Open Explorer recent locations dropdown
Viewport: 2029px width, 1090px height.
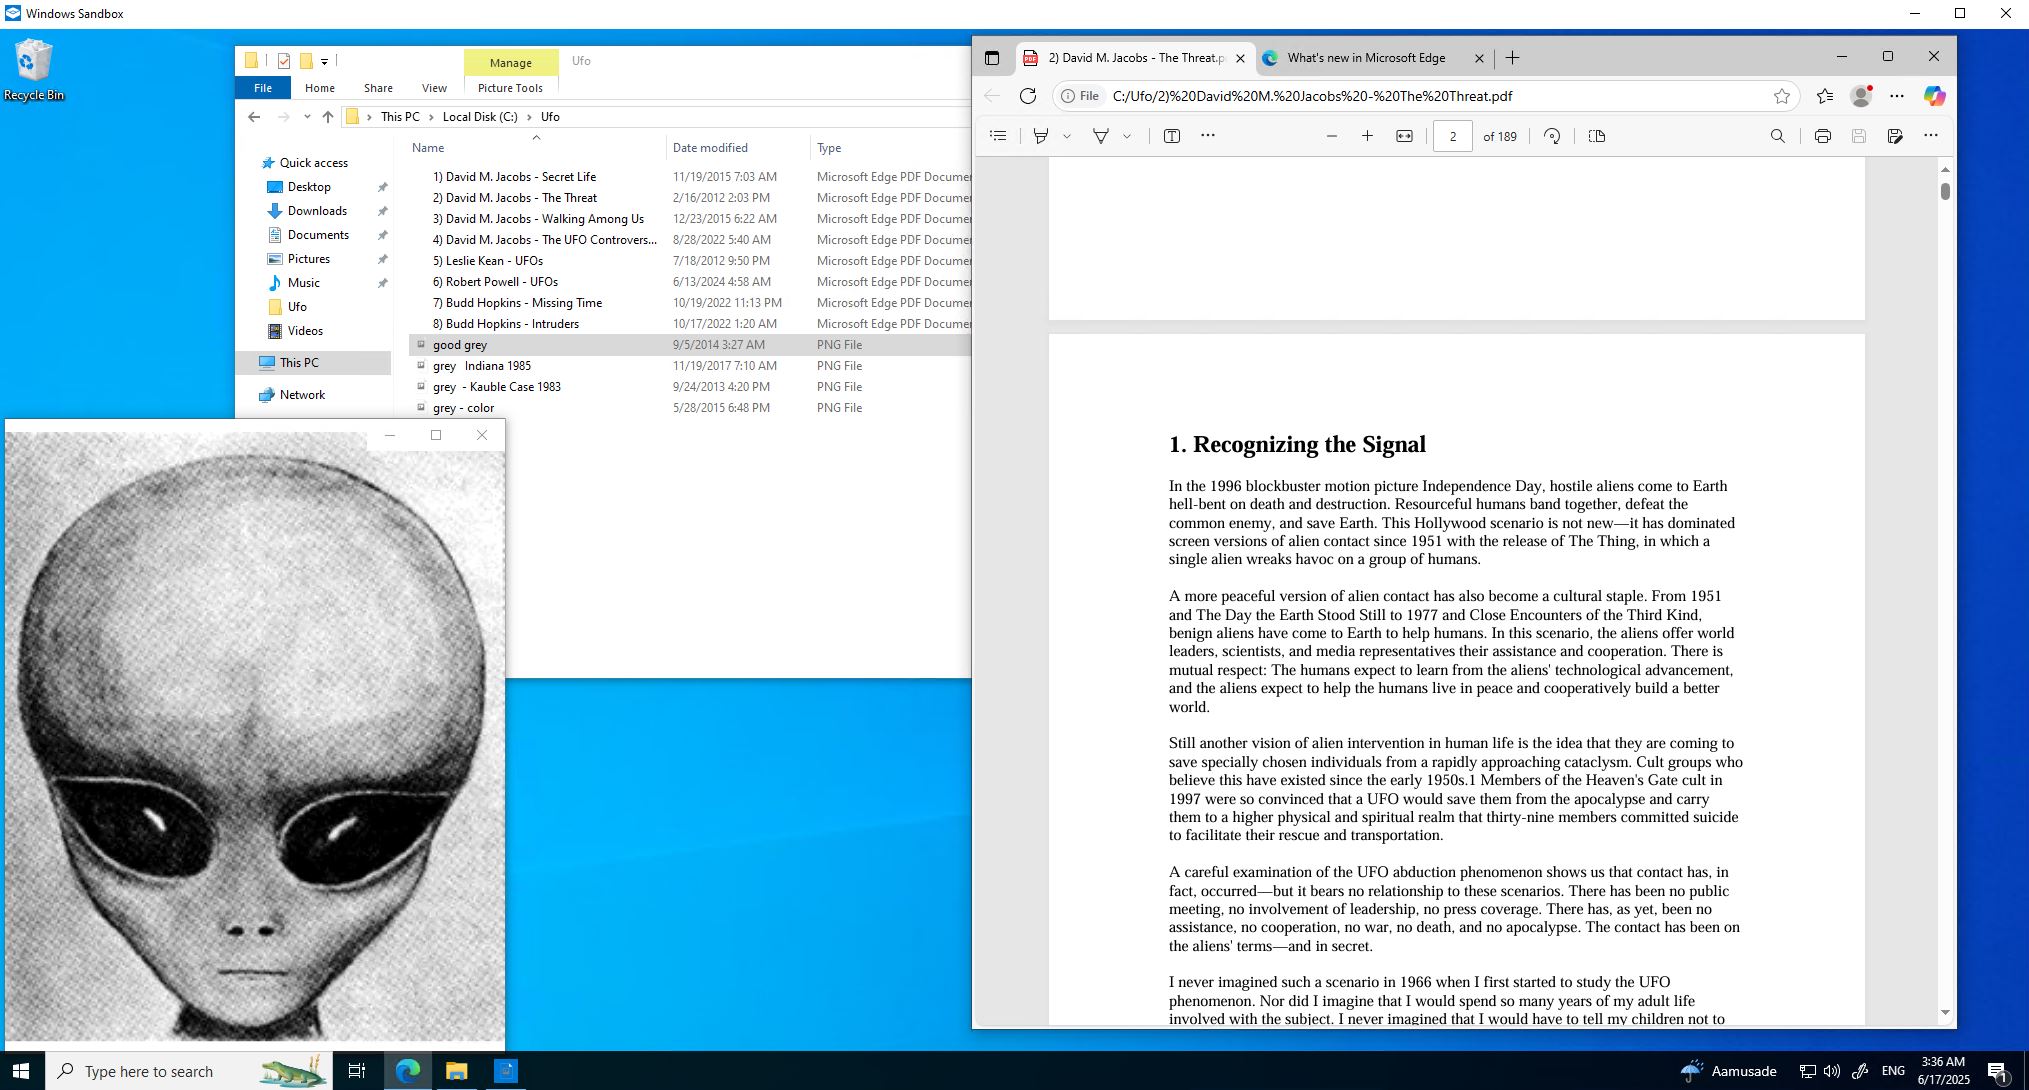(x=307, y=117)
